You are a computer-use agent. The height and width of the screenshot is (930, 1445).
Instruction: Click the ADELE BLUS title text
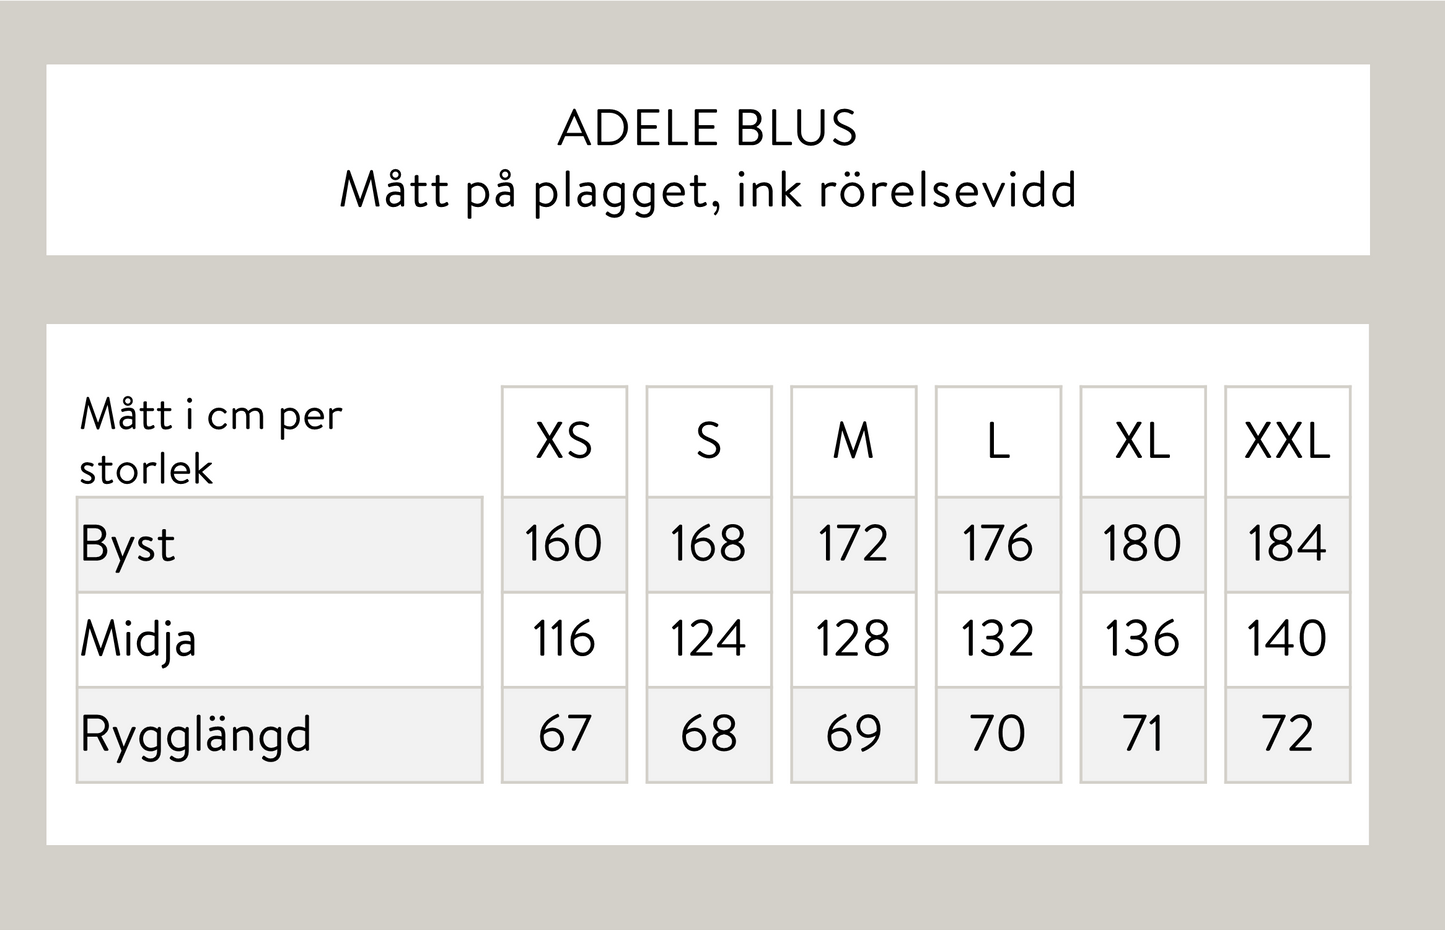[x=707, y=129]
